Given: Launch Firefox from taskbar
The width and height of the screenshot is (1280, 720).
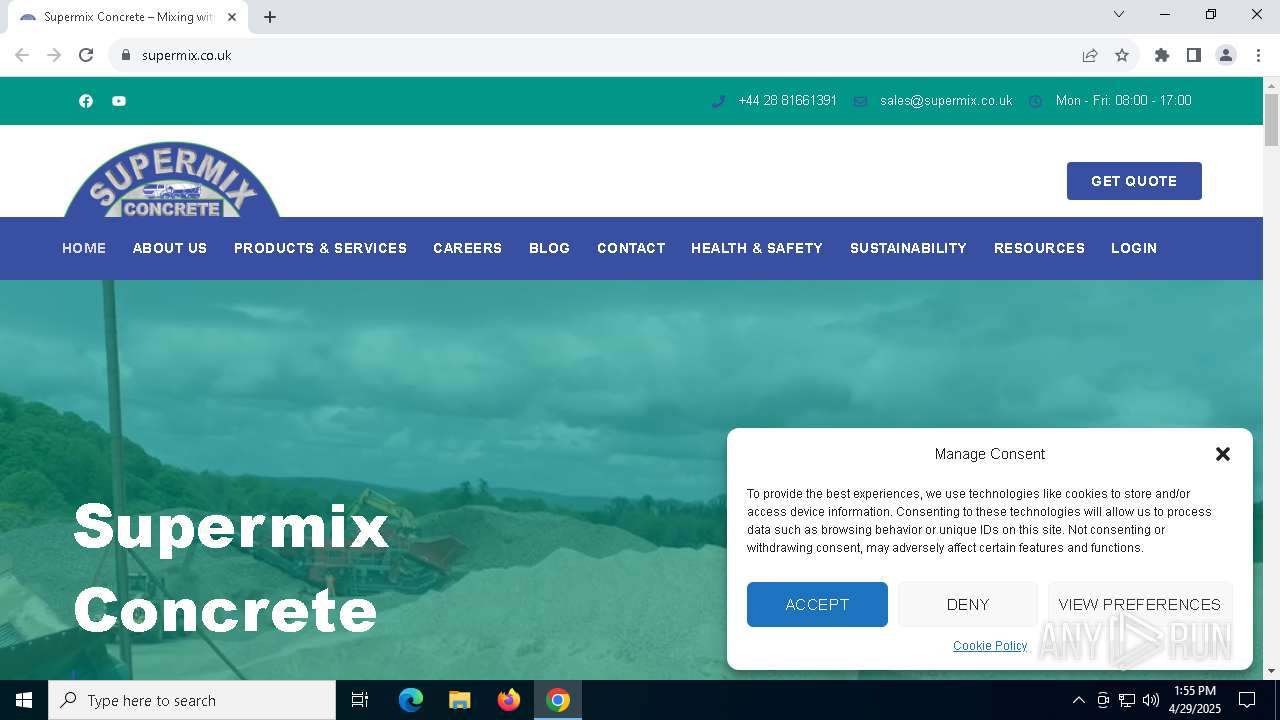Looking at the screenshot, I should [509, 700].
